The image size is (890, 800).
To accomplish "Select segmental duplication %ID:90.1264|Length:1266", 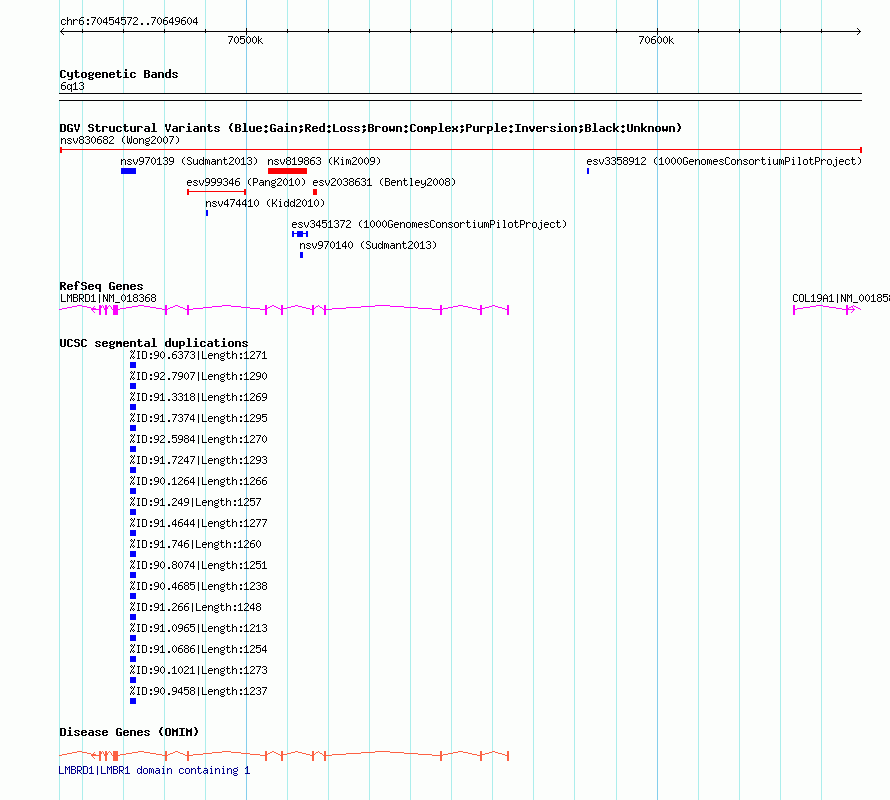I will click(198, 481).
